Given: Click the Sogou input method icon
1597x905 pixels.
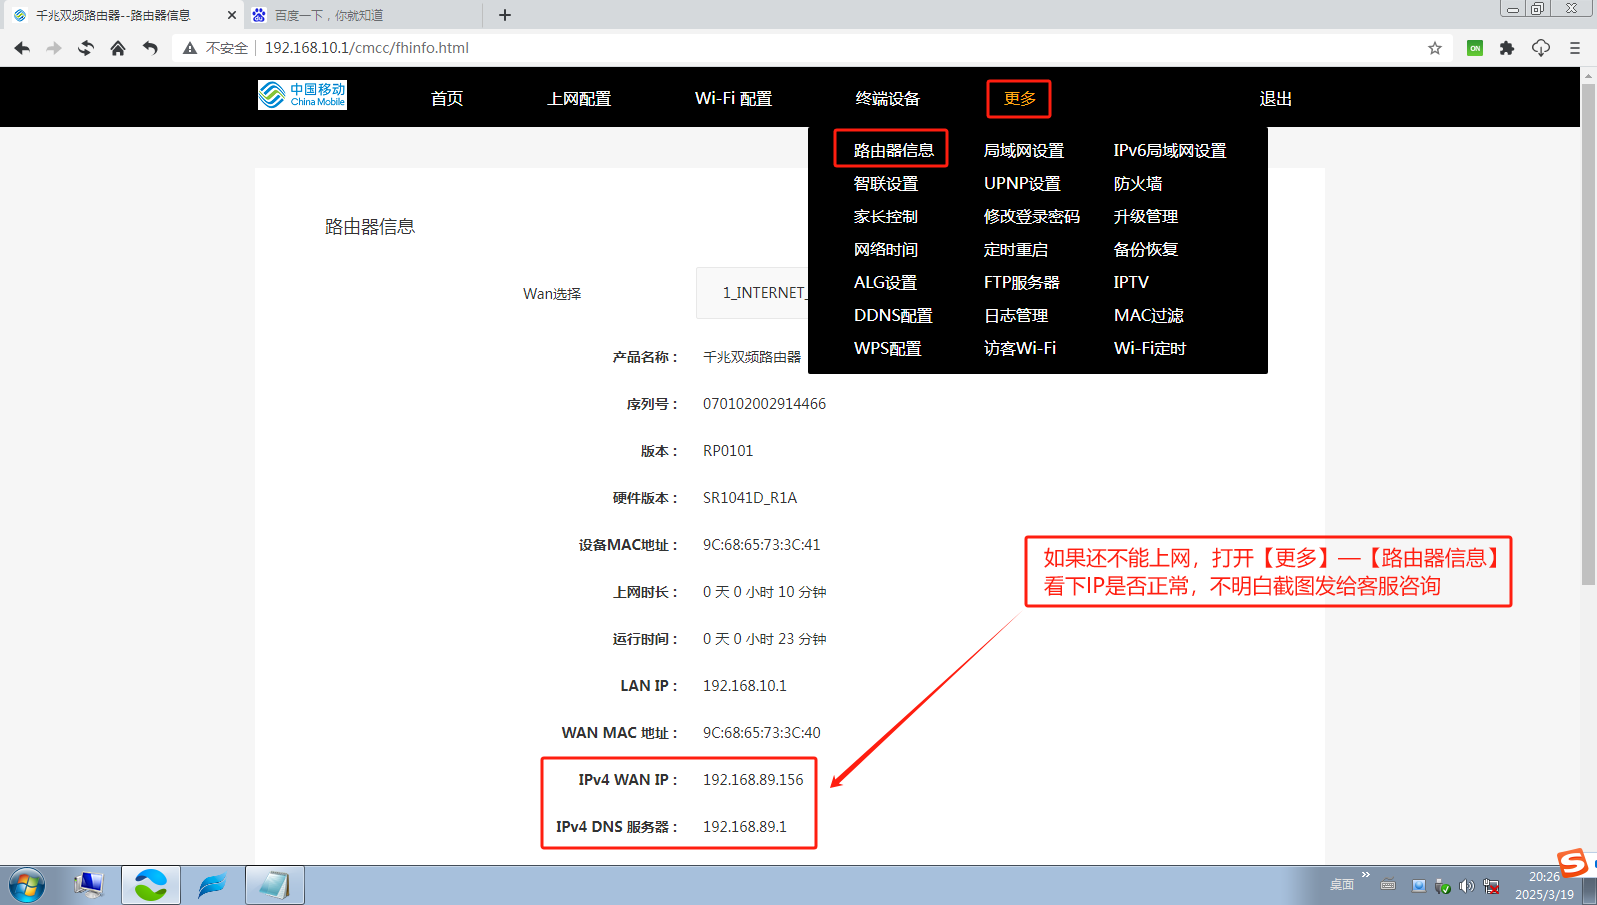Looking at the screenshot, I should pyautogui.click(x=1573, y=862).
